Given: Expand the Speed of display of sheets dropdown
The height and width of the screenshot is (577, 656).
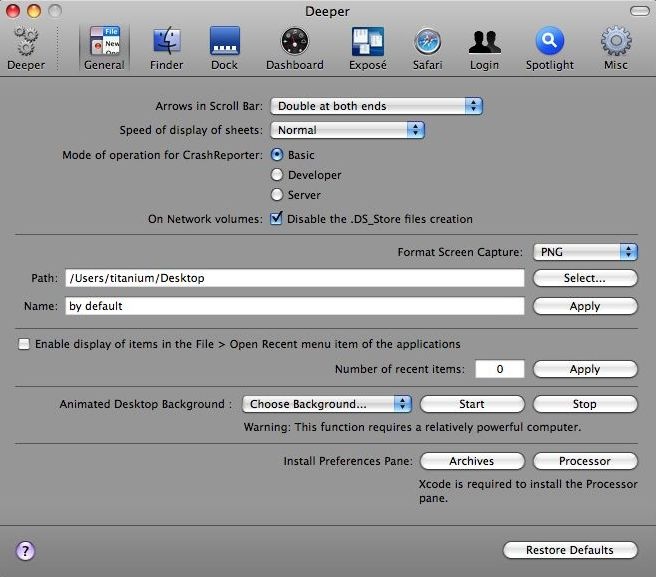Looking at the screenshot, I should pyautogui.click(x=347, y=130).
